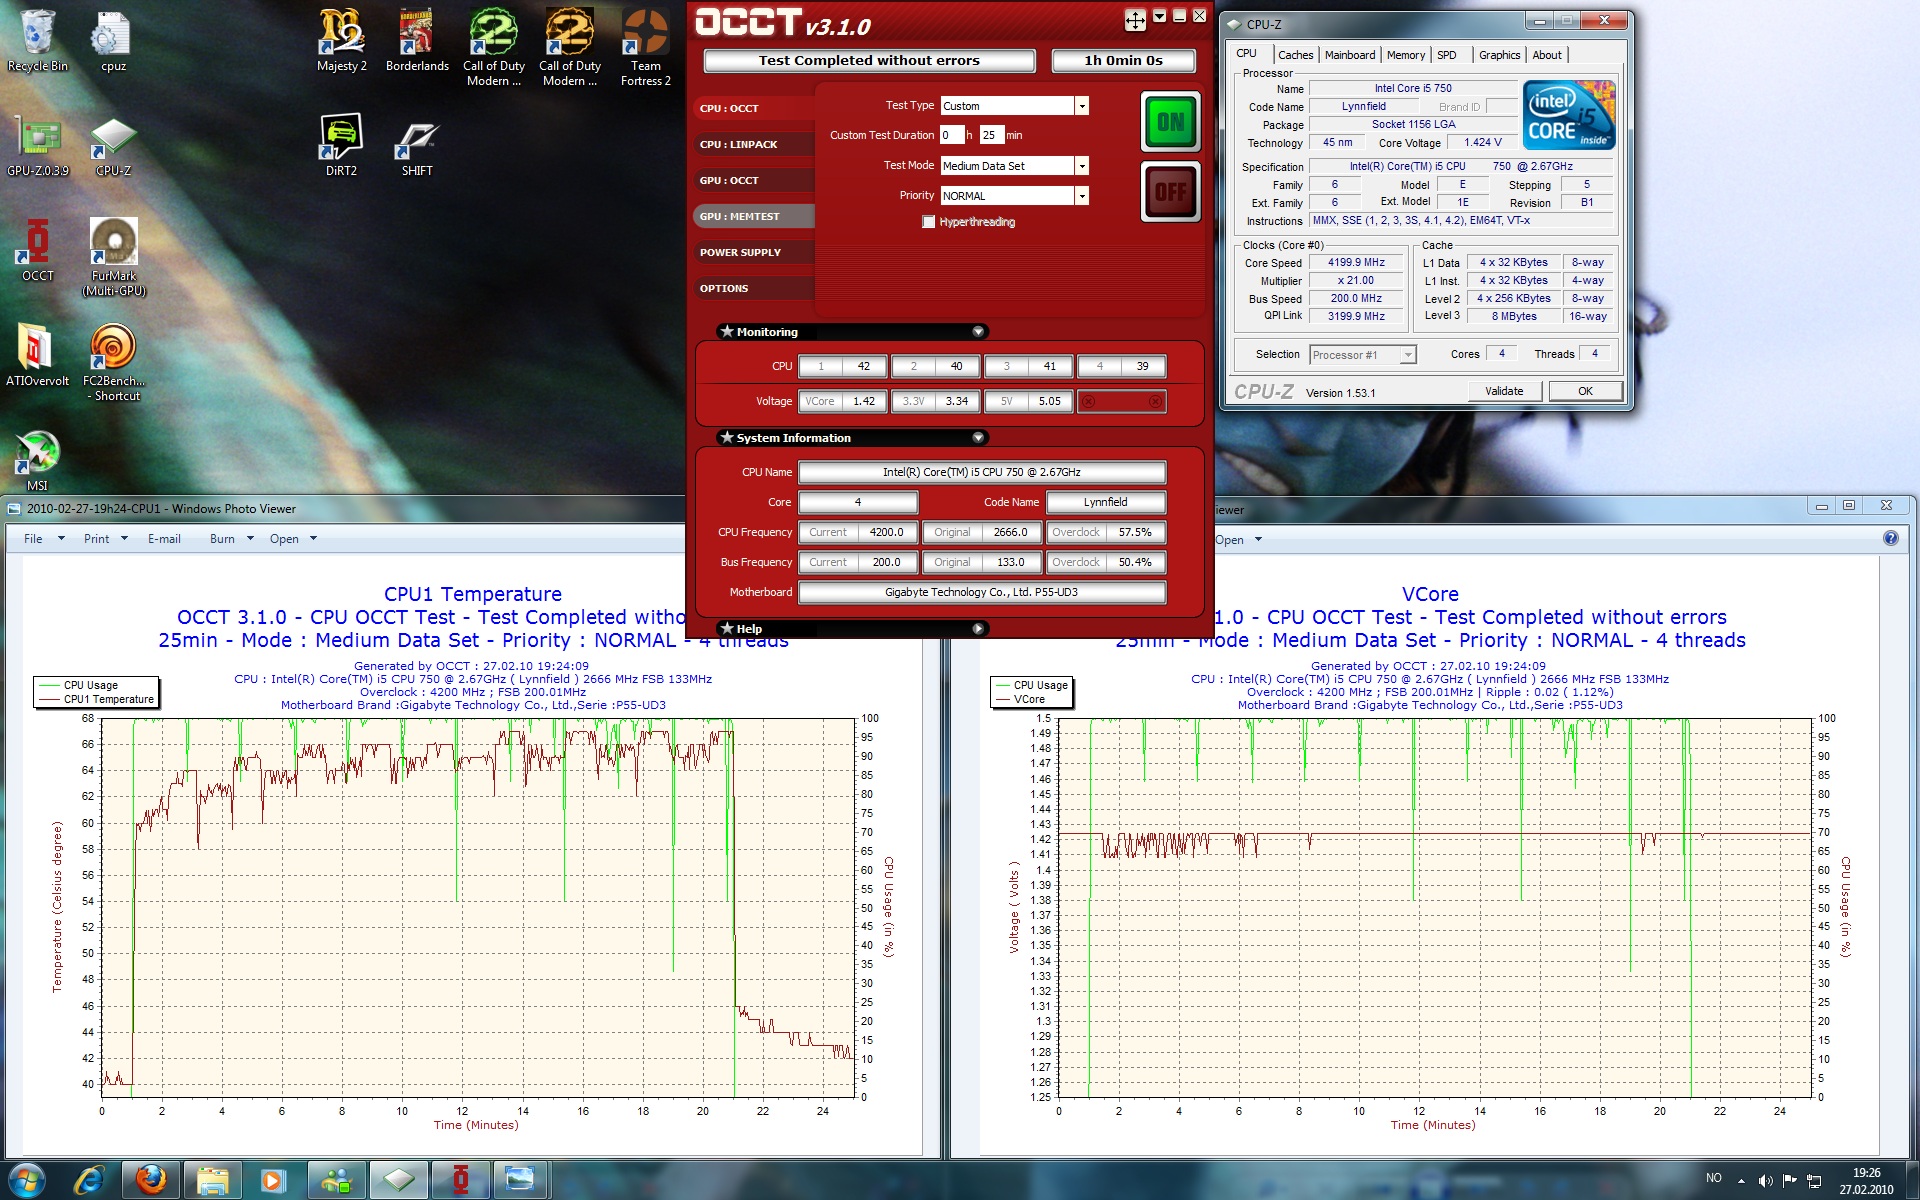Select CPU : OCCT test section
Viewport: 1920px width, 1200px height.
(754, 109)
